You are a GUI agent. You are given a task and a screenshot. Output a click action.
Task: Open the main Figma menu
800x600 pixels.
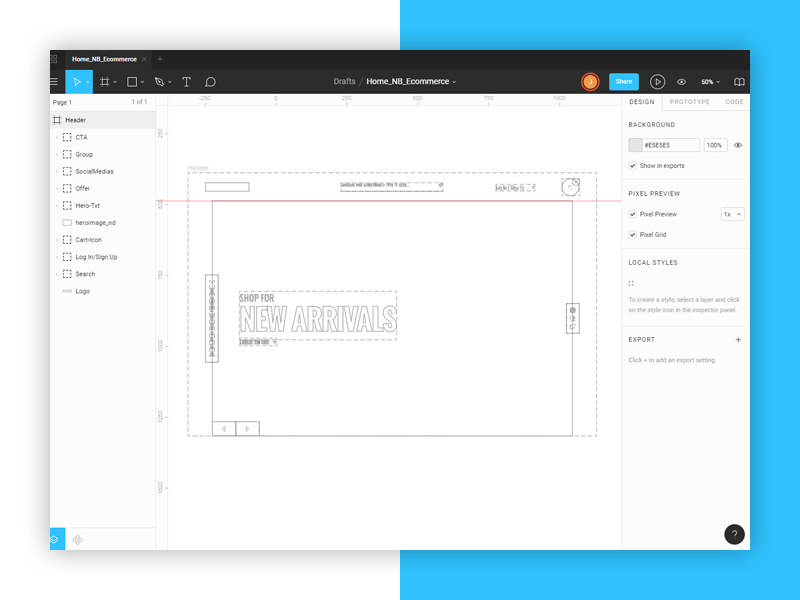(x=53, y=82)
